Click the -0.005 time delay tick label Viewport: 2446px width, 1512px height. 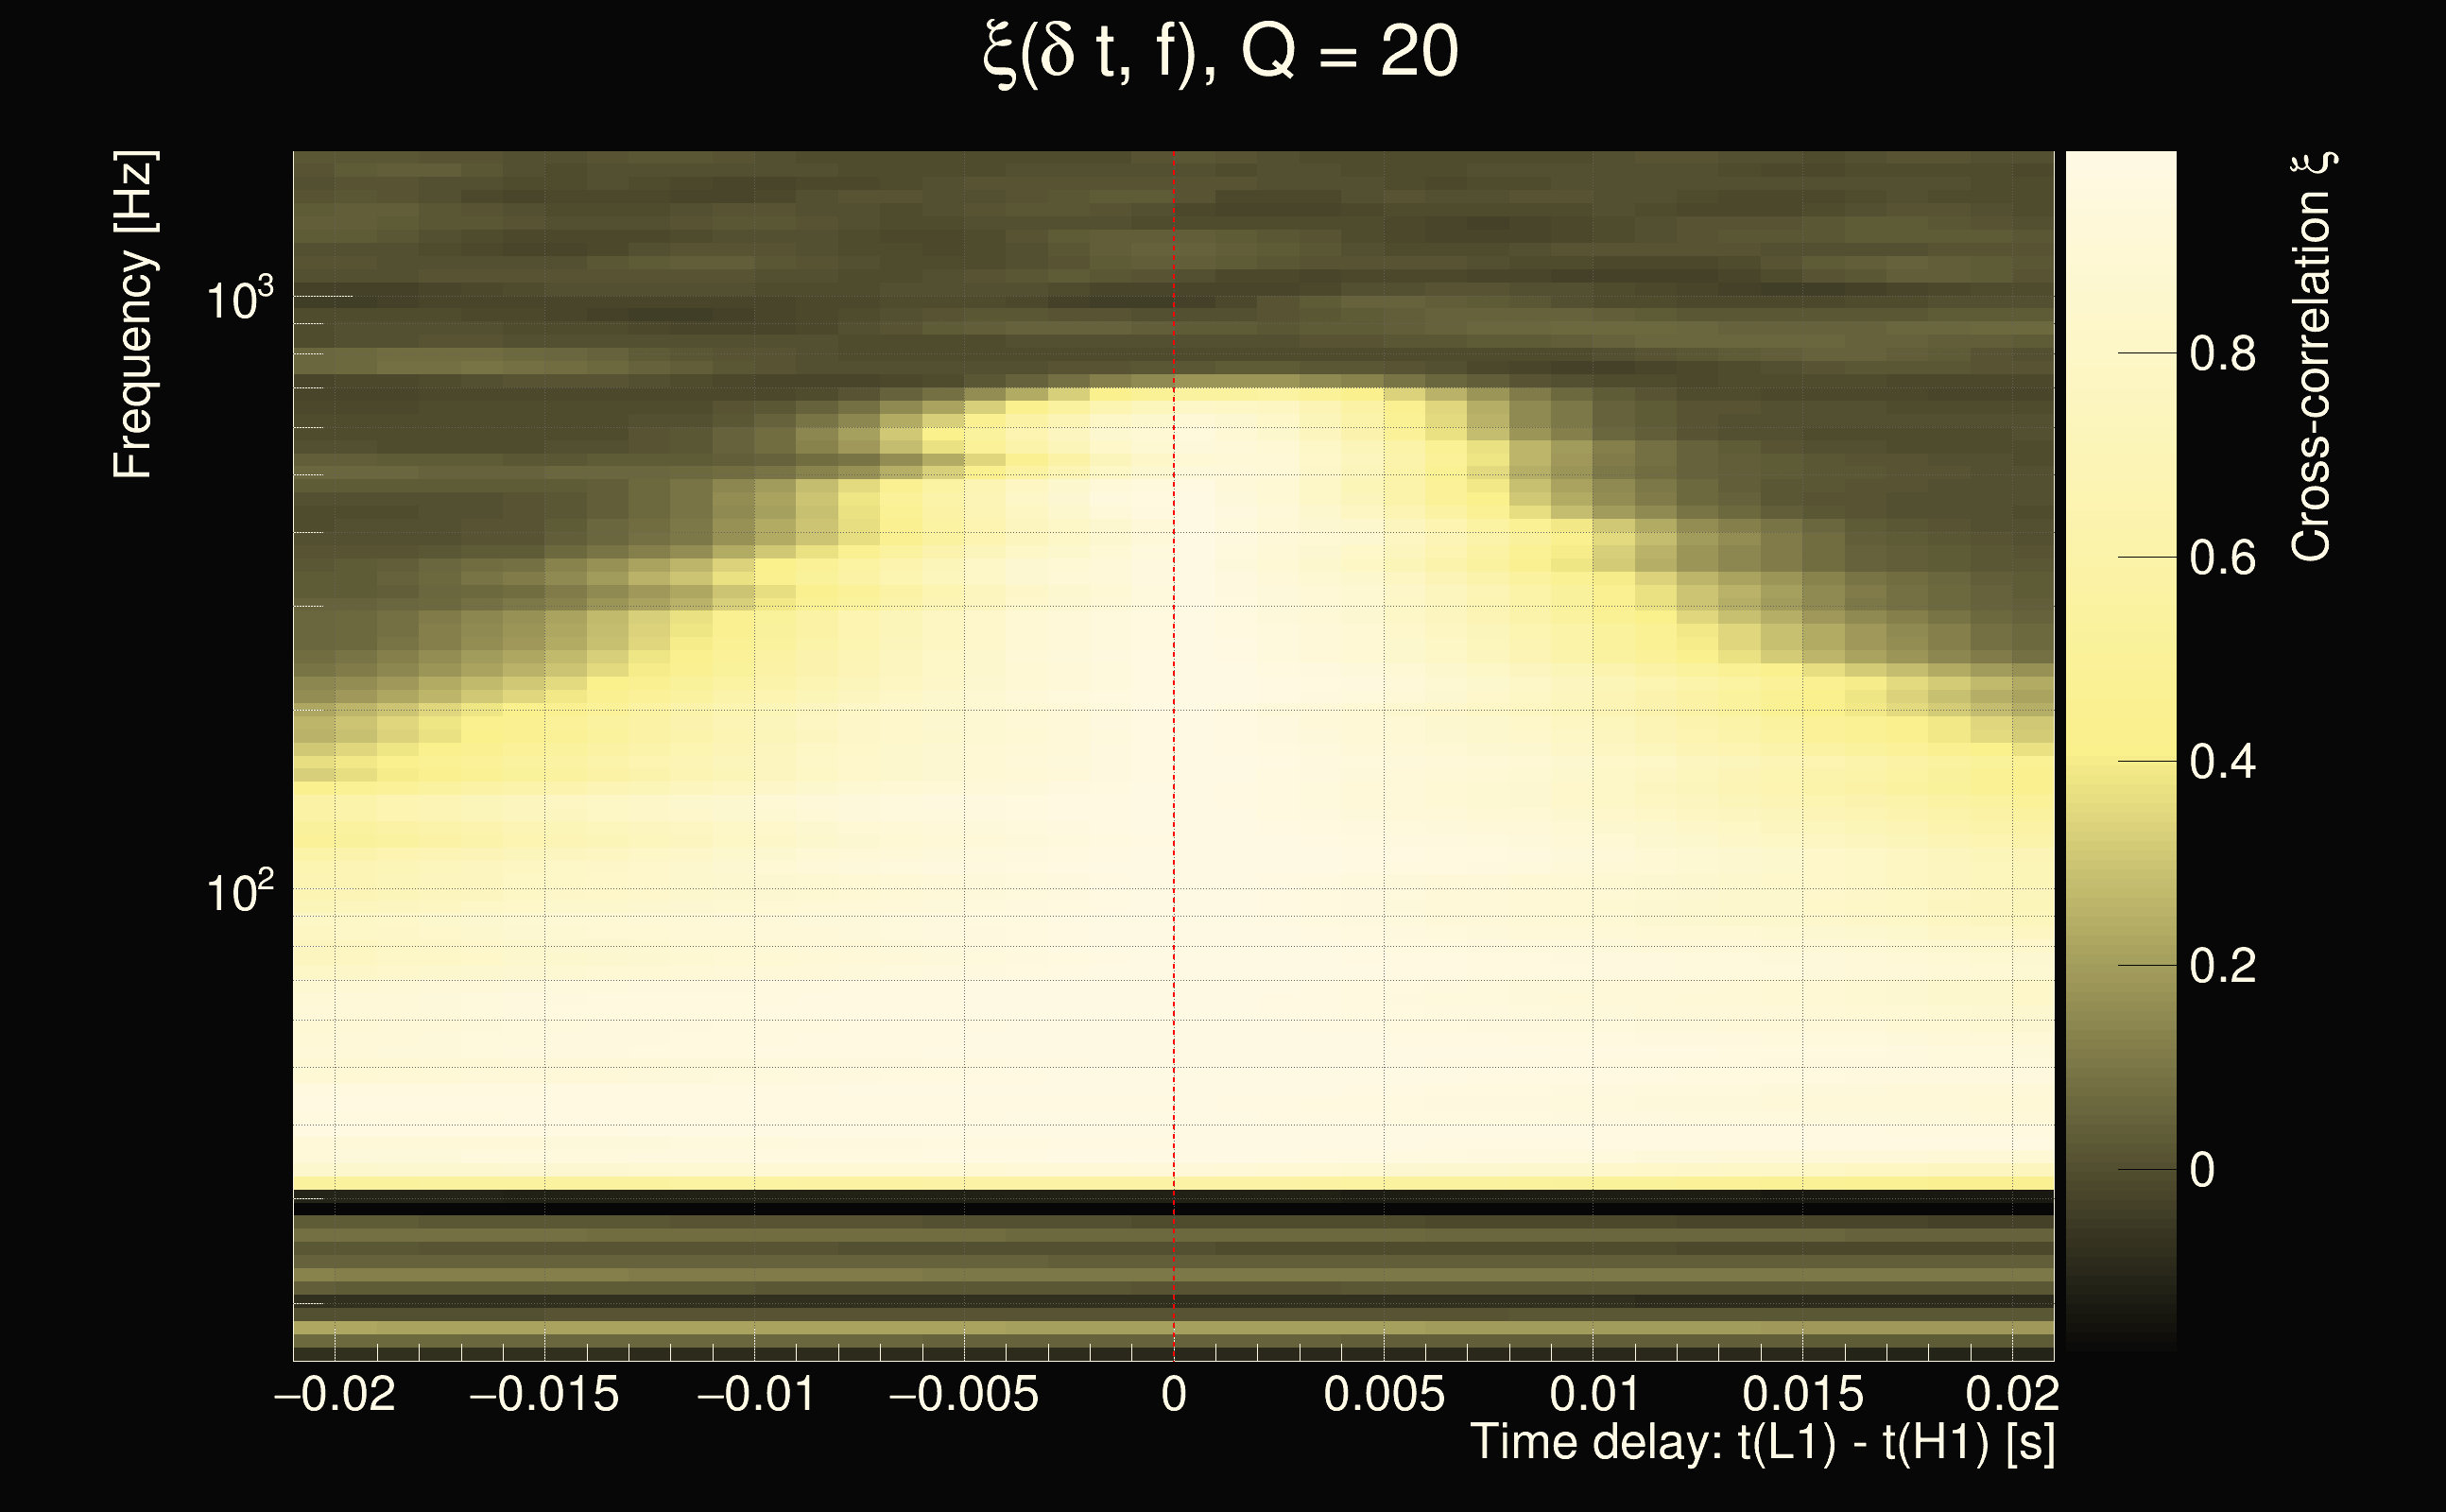(963, 1394)
